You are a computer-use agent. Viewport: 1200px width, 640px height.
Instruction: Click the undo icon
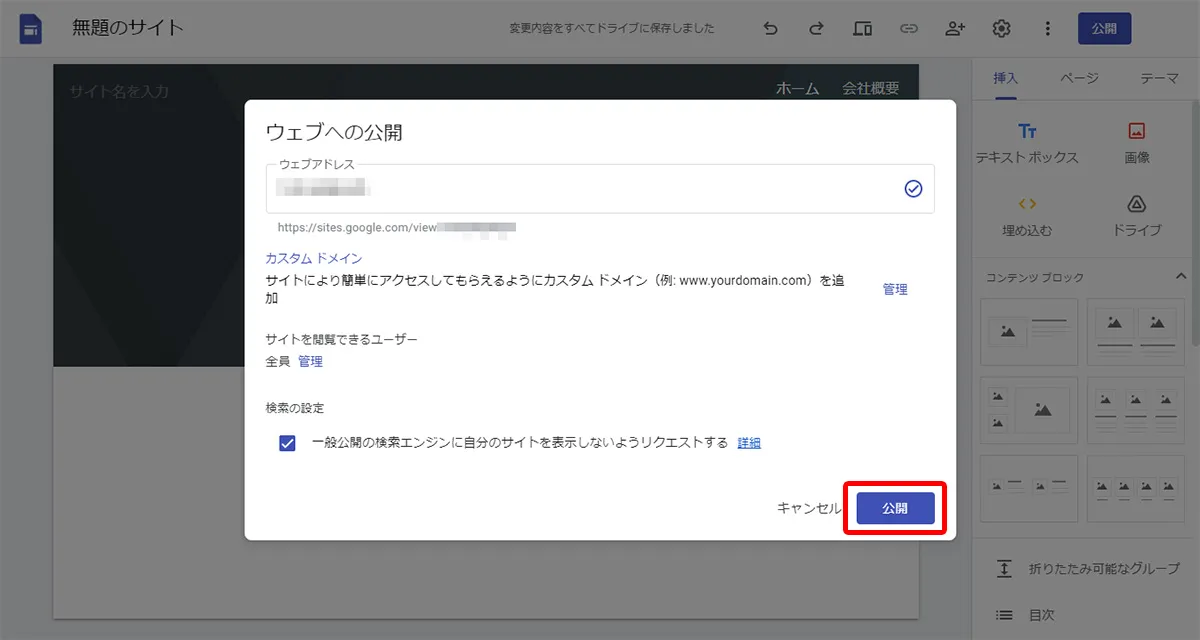click(x=770, y=28)
